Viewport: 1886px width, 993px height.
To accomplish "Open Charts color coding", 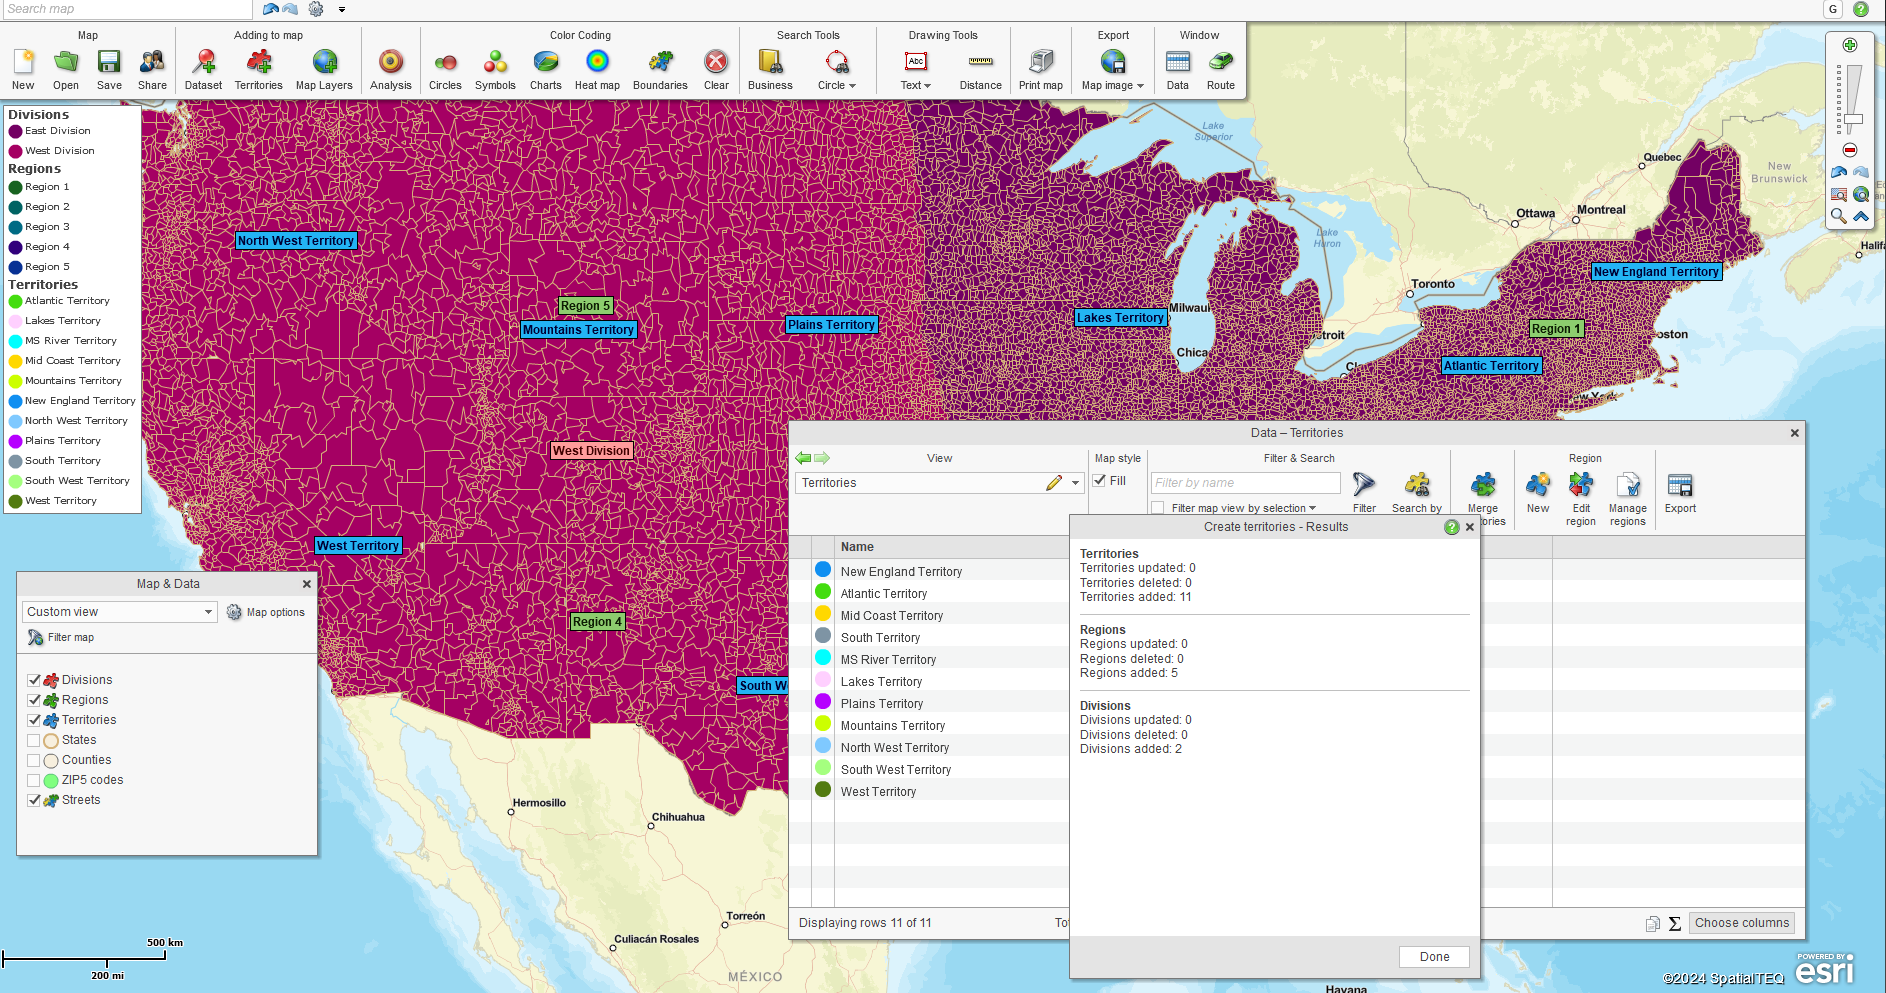I will pos(546,70).
